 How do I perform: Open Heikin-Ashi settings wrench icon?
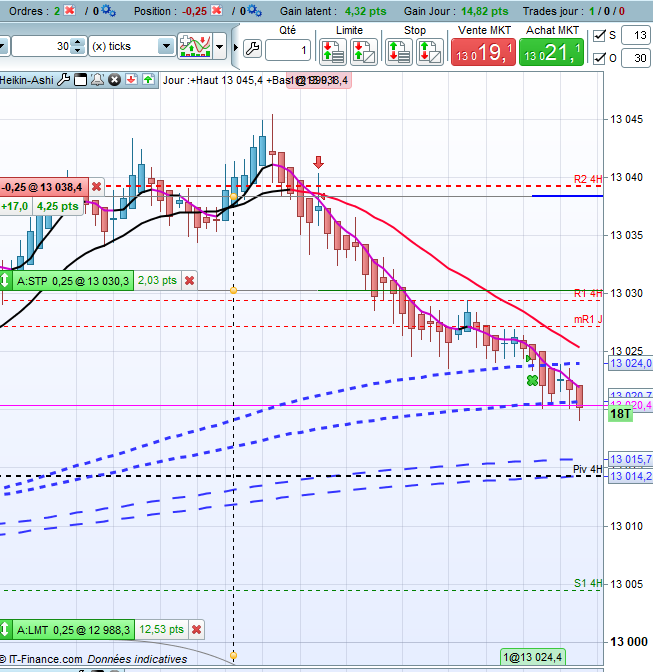(63, 80)
